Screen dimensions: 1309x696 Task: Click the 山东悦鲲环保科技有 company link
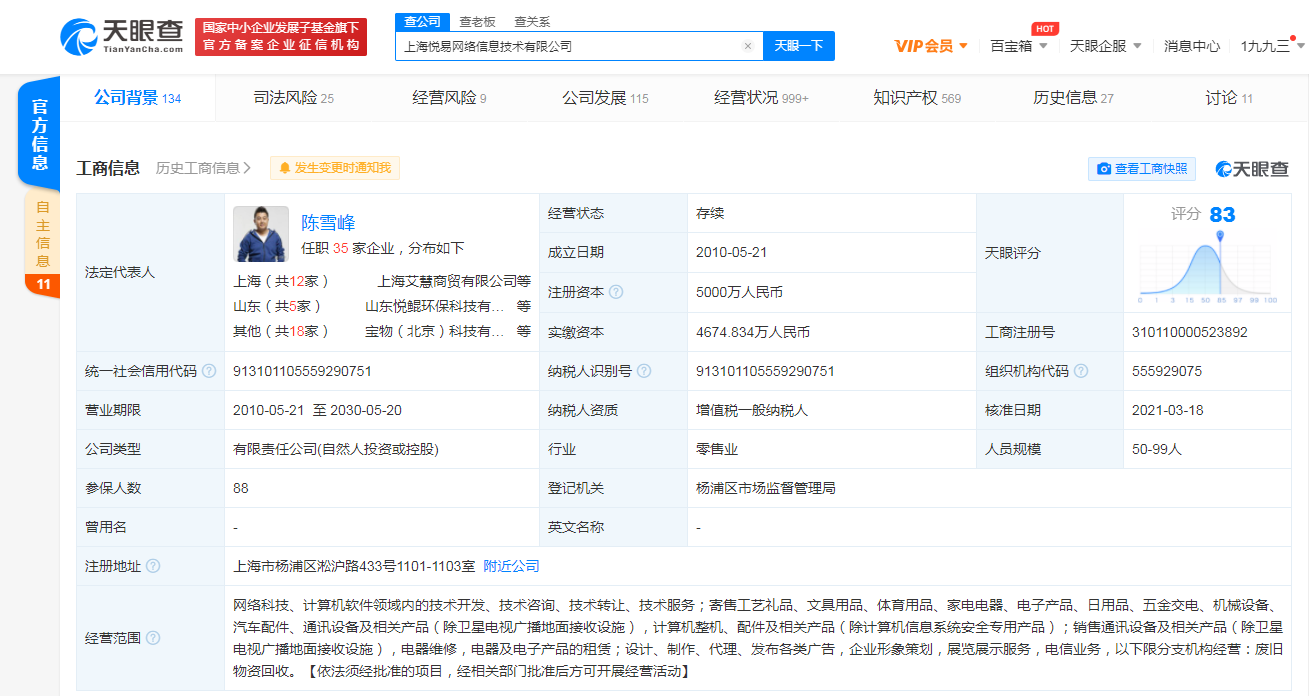[435, 306]
